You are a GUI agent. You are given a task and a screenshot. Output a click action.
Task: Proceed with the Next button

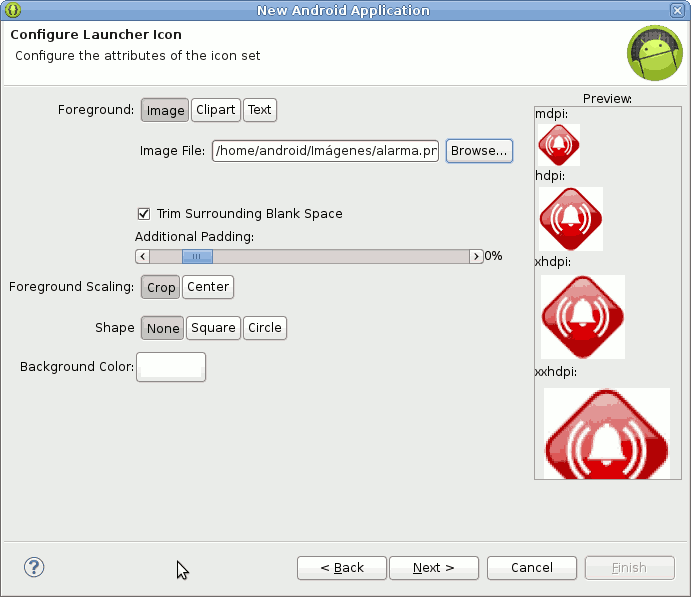click(x=434, y=568)
